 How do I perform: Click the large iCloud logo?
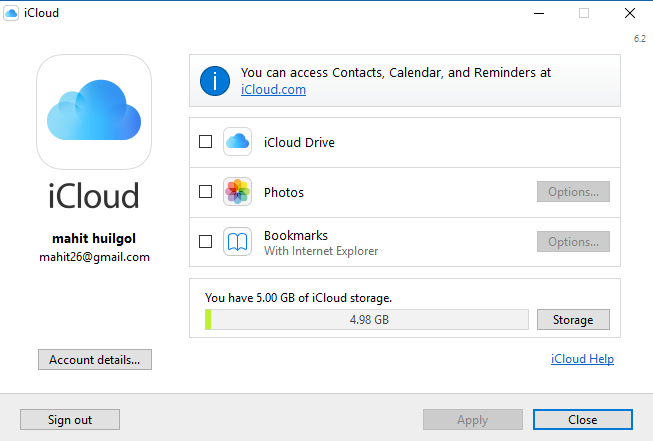[x=94, y=111]
